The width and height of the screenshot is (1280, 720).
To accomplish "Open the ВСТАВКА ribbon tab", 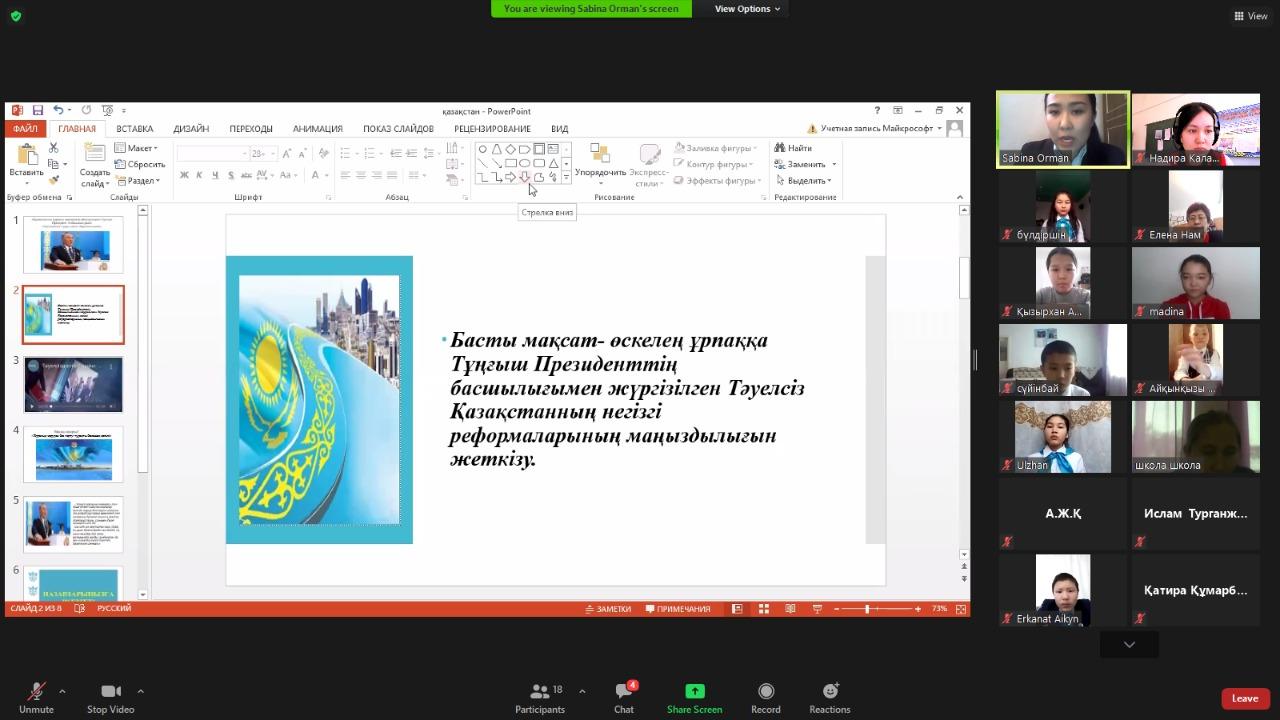I will tap(134, 129).
